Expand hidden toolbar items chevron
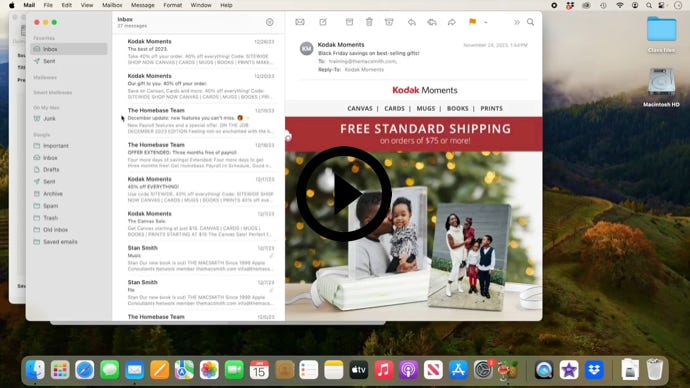The height and width of the screenshot is (388, 690). tap(517, 22)
